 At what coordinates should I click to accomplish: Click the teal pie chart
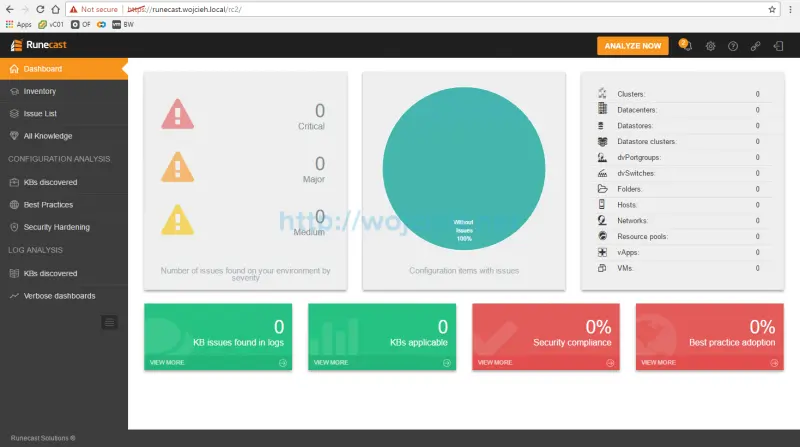[464, 168]
